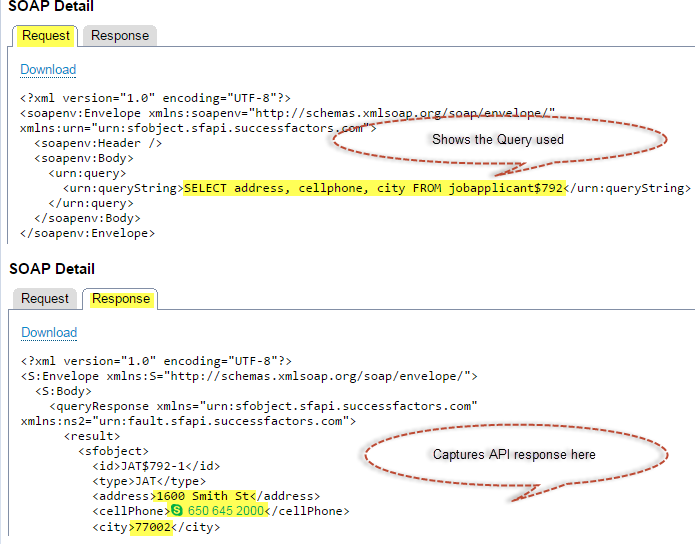695x544 pixels.
Task: Click the phone number 650 645 2000
Action: [226, 511]
